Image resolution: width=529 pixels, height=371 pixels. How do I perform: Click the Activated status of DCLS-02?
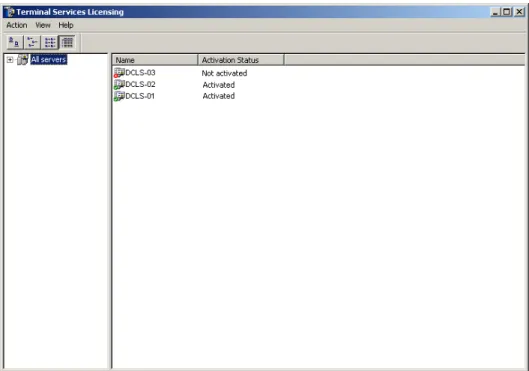219,85
